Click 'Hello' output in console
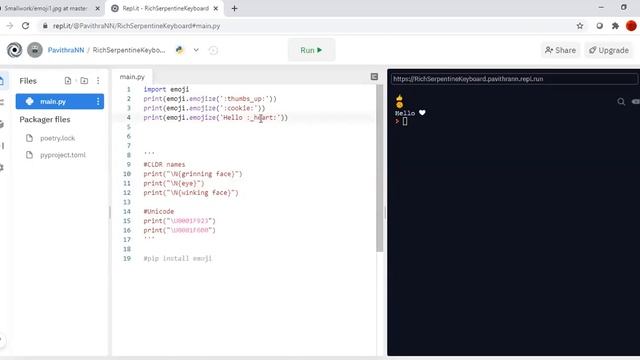640x360 pixels. pyautogui.click(x=405, y=113)
